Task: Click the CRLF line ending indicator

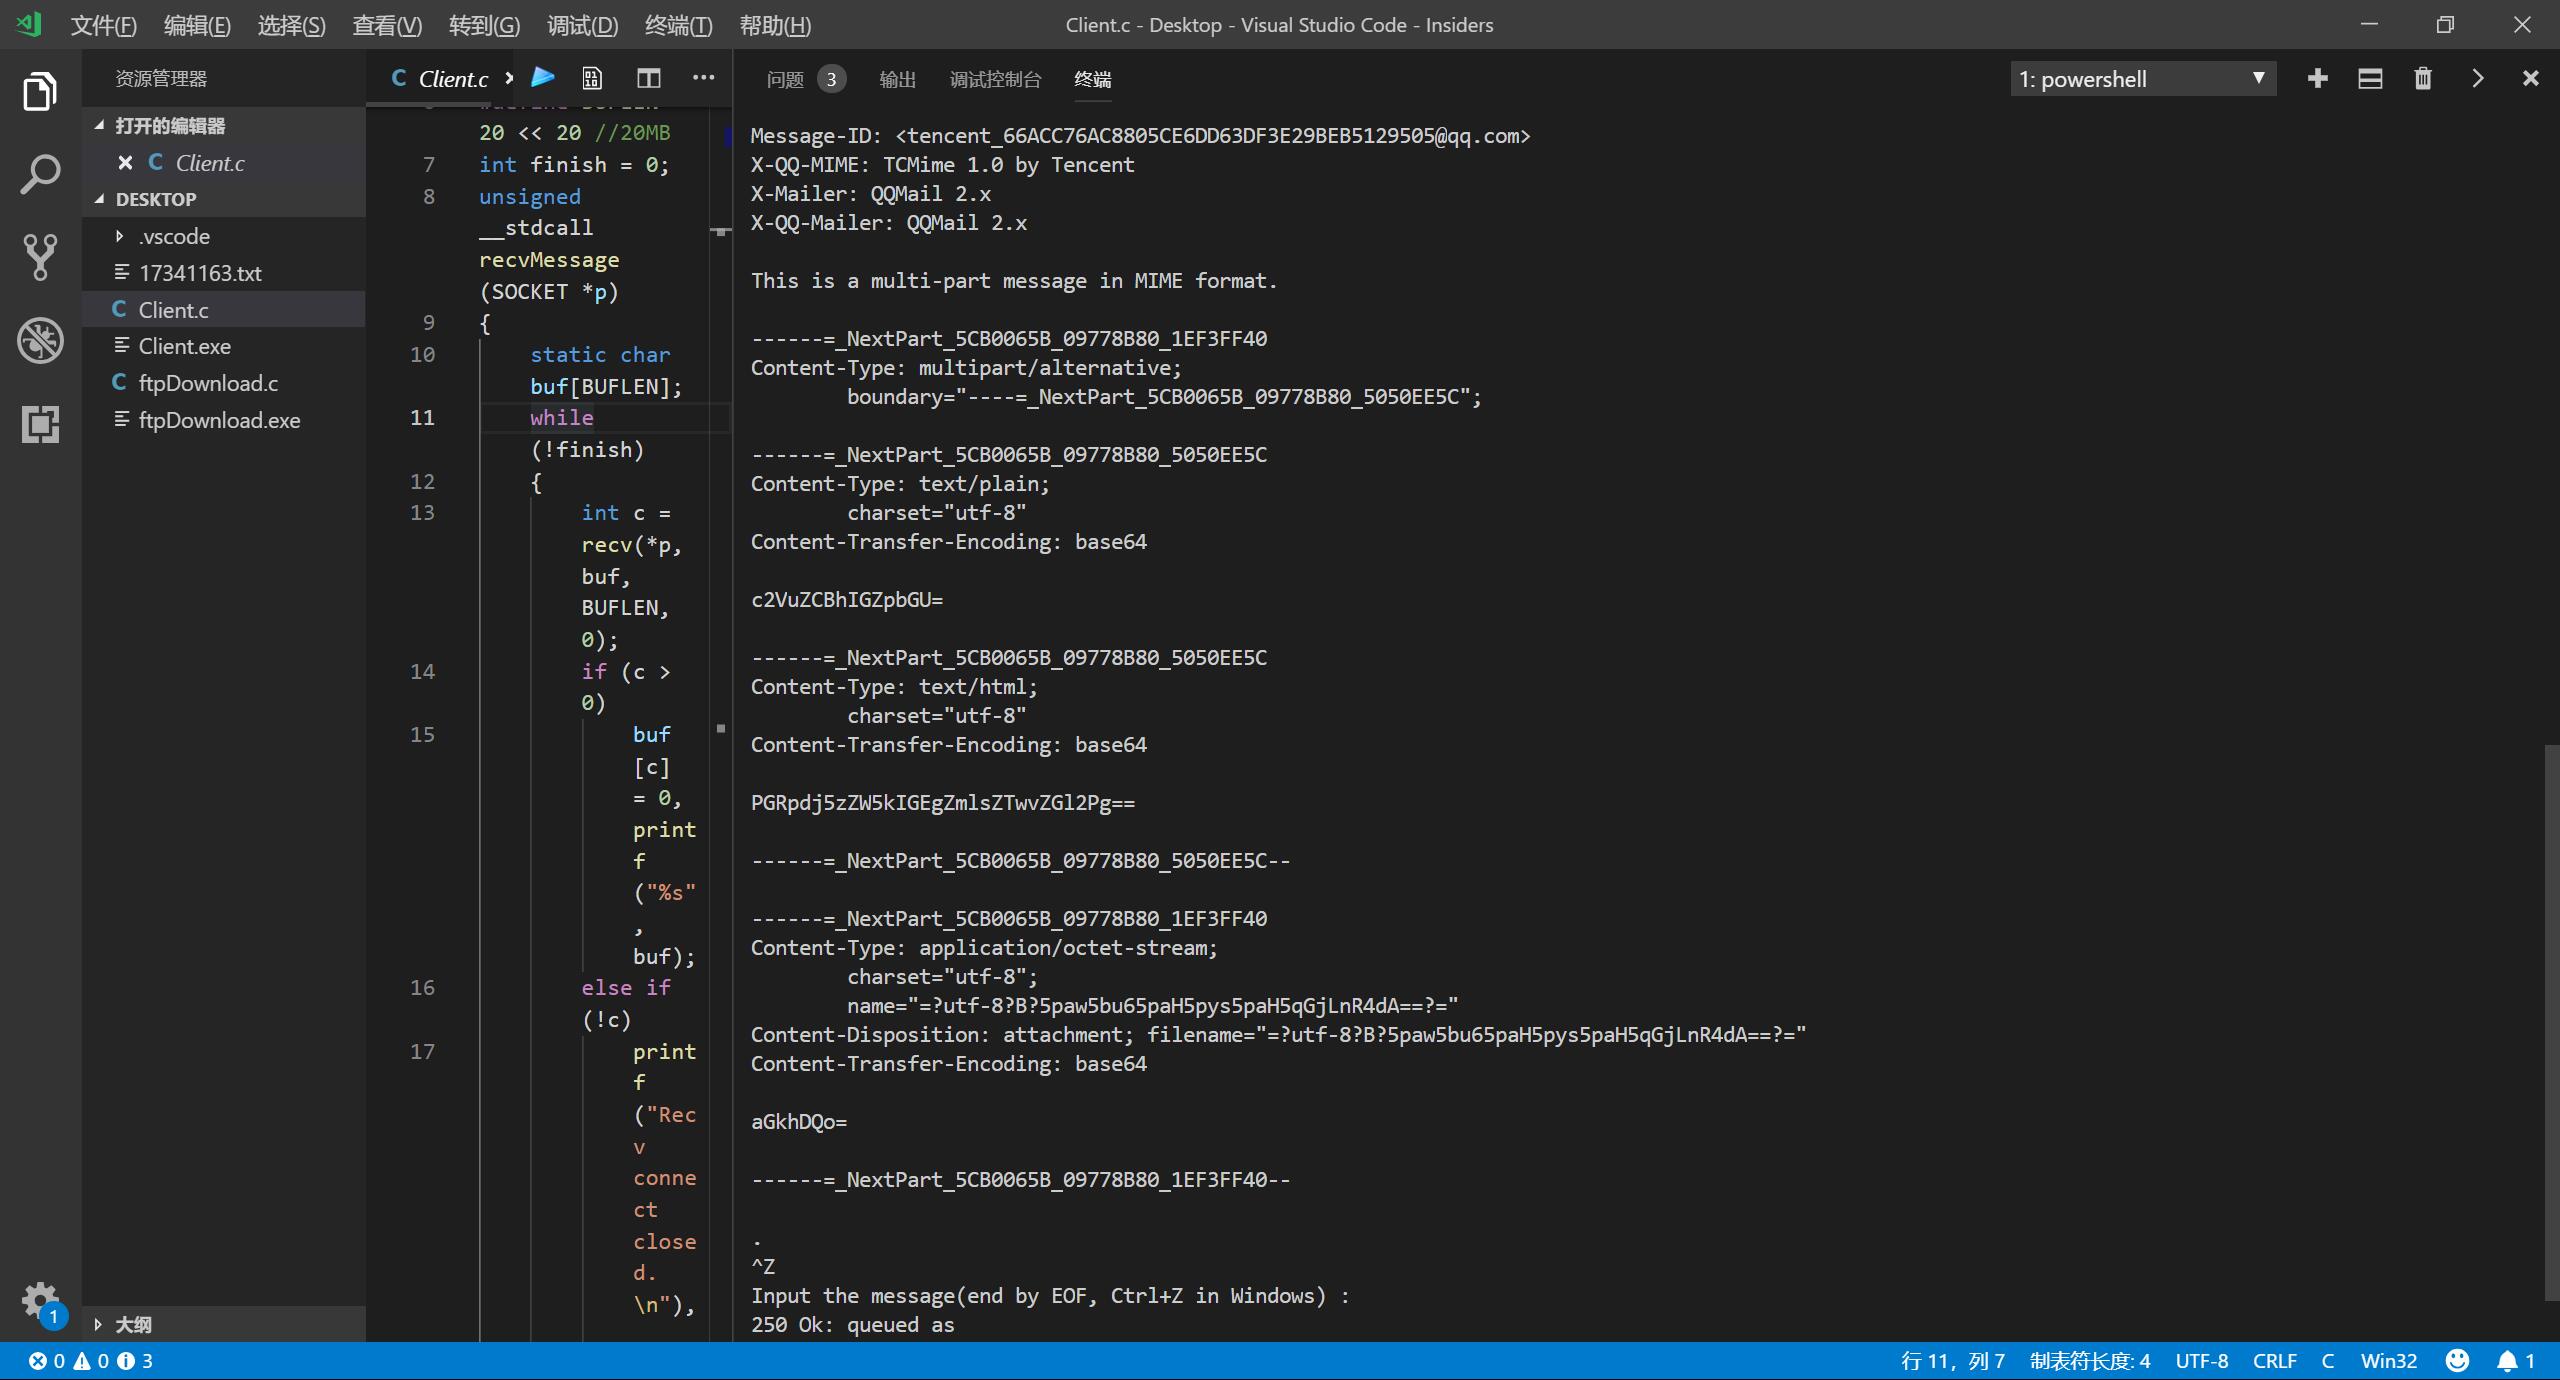Action: (x=2274, y=1361)
